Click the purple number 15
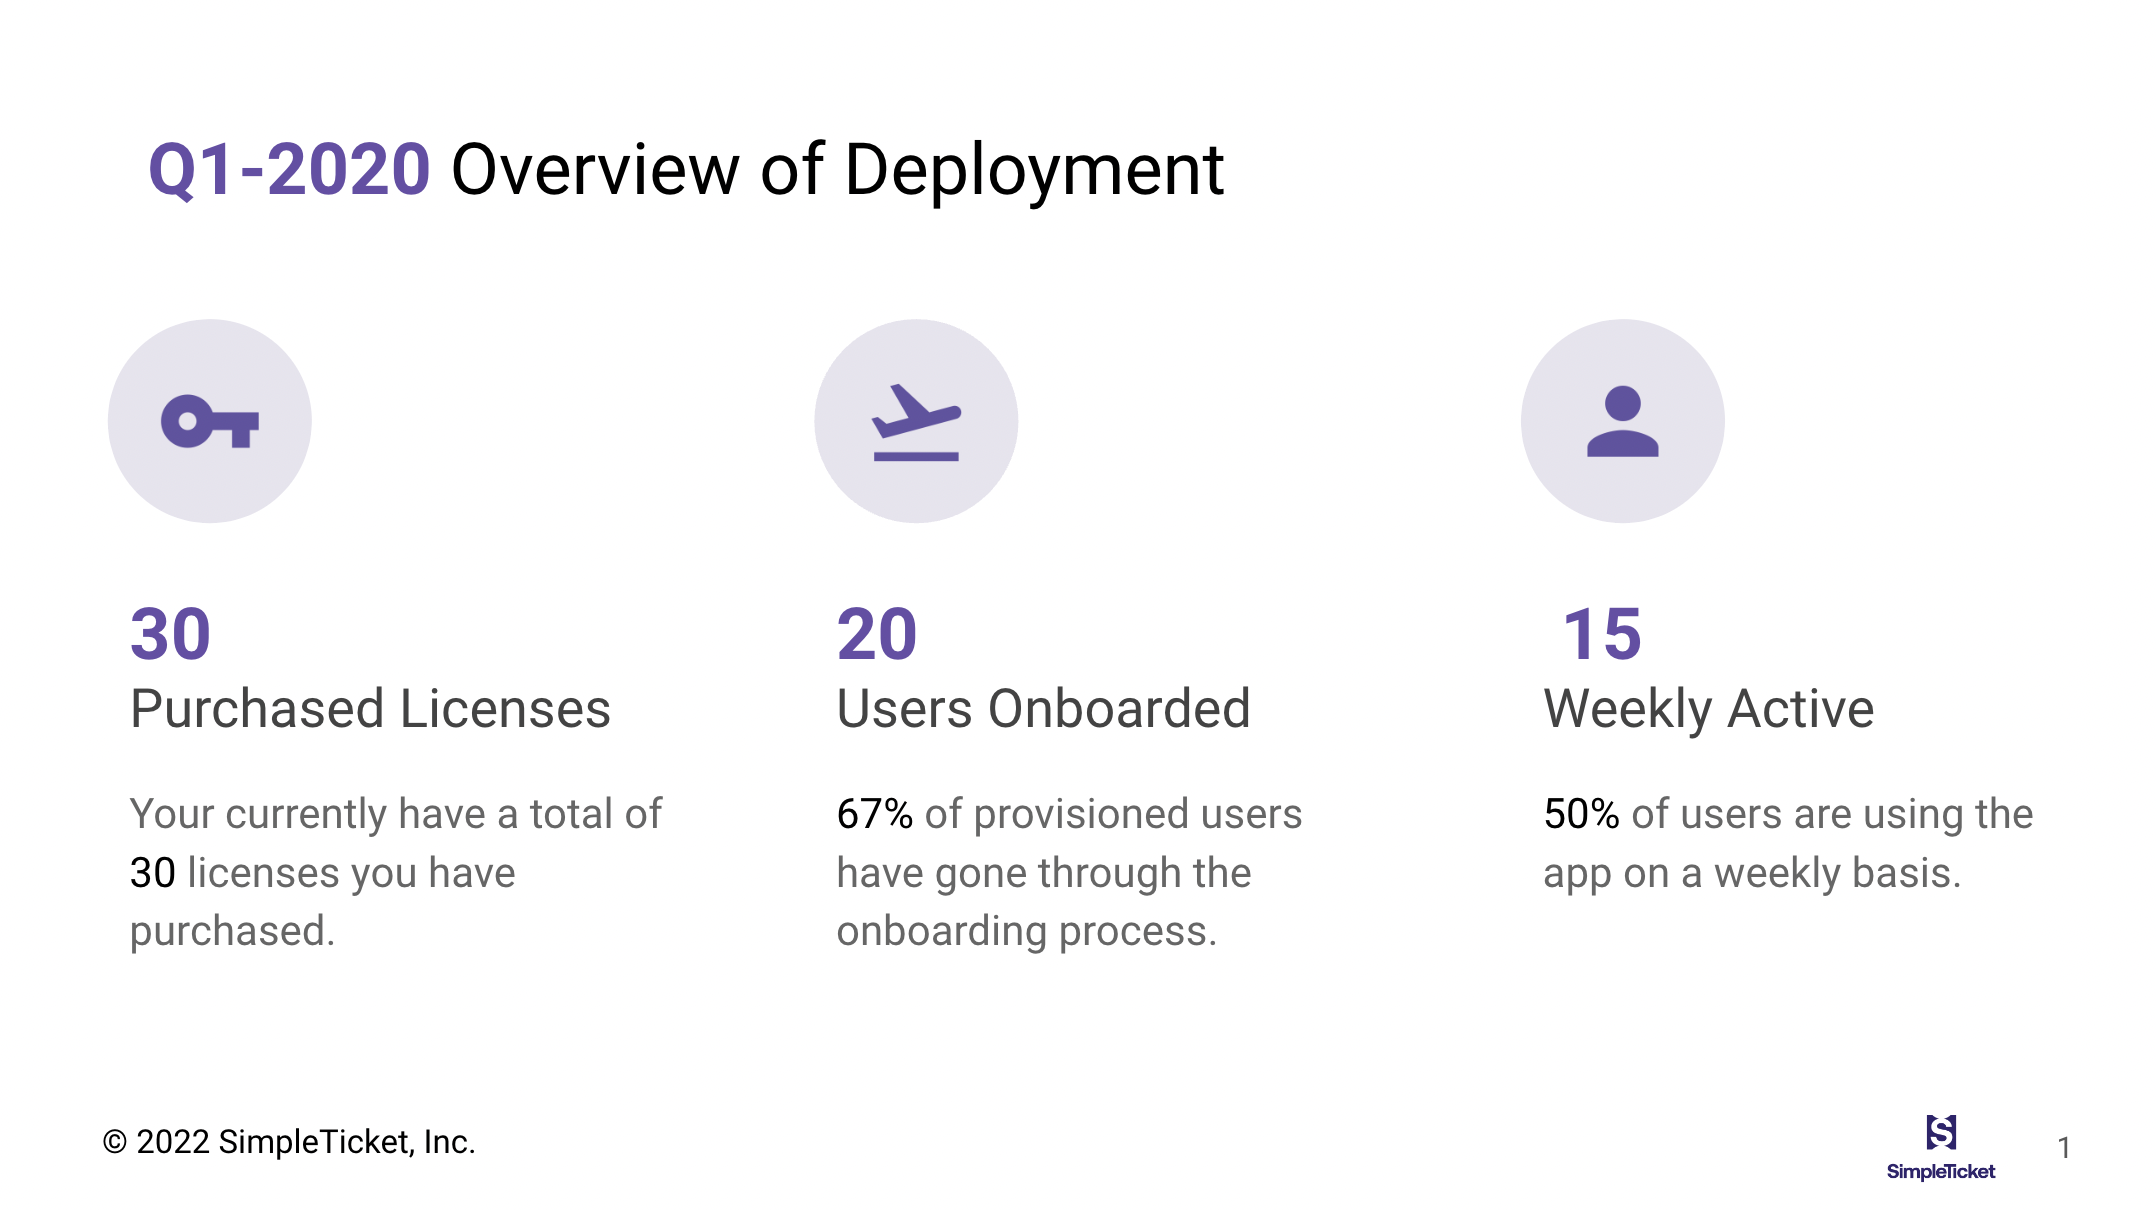This screenshot has width=2156, height=1210. [x=1602, y=634]
